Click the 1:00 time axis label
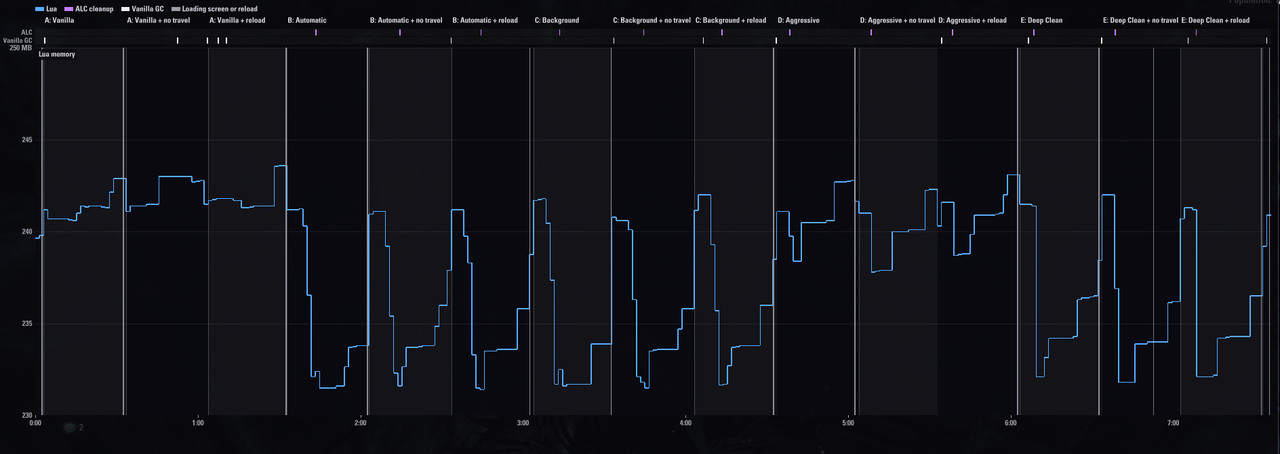This screenshot has width=1280, height=454. point(198,424)
